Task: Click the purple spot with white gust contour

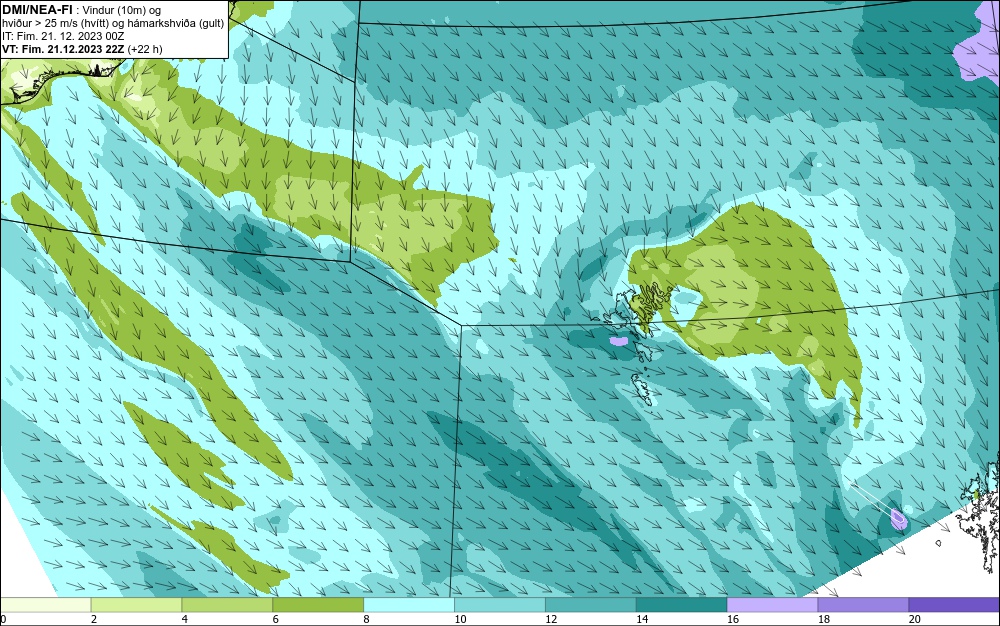Action: tap(898, 519)
